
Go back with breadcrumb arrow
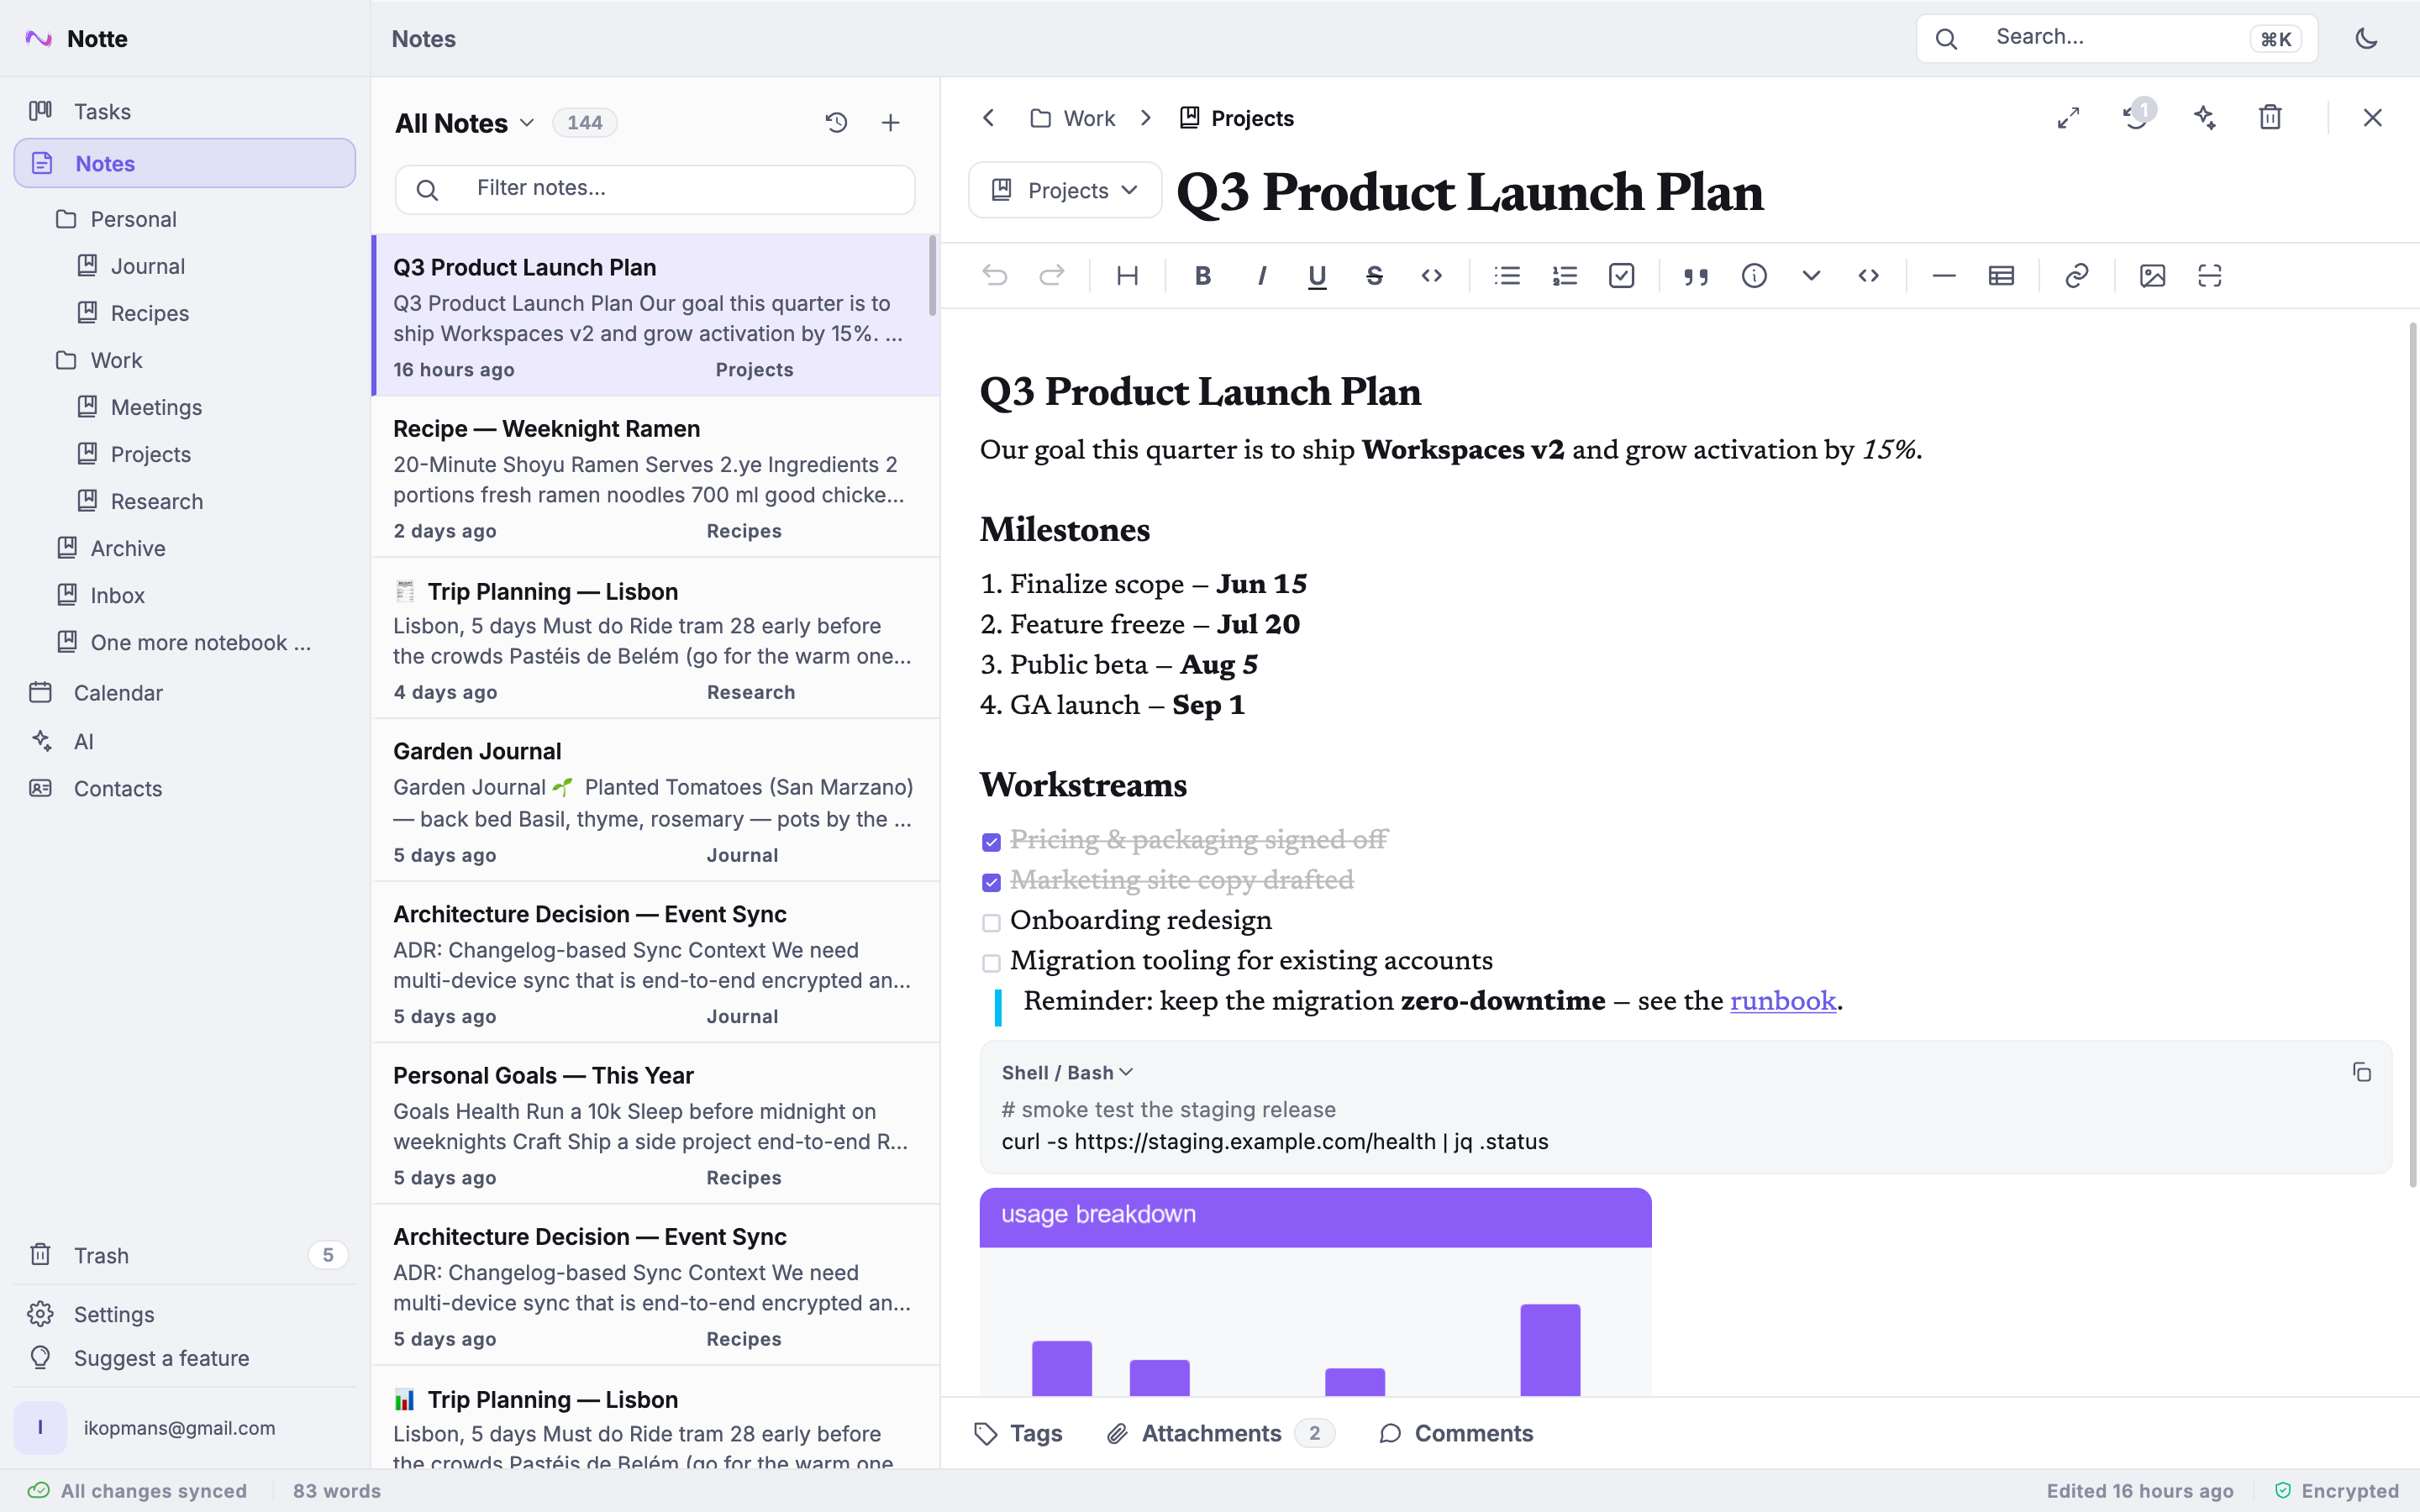[x=988, y=118]
